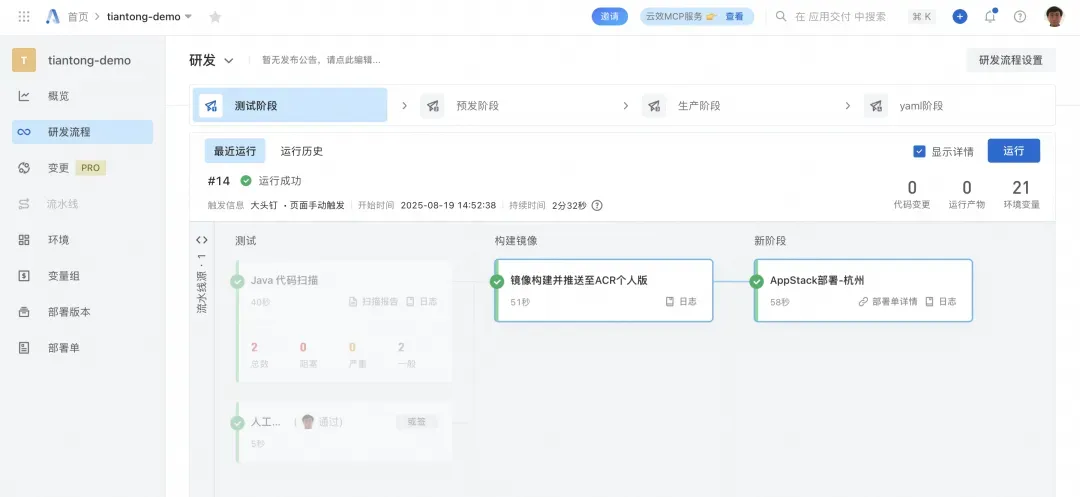Open 部署单 in the sidebar
The height and width of the screenshot is (497, 1080).
pyautogui.click(x=83, y=348)
